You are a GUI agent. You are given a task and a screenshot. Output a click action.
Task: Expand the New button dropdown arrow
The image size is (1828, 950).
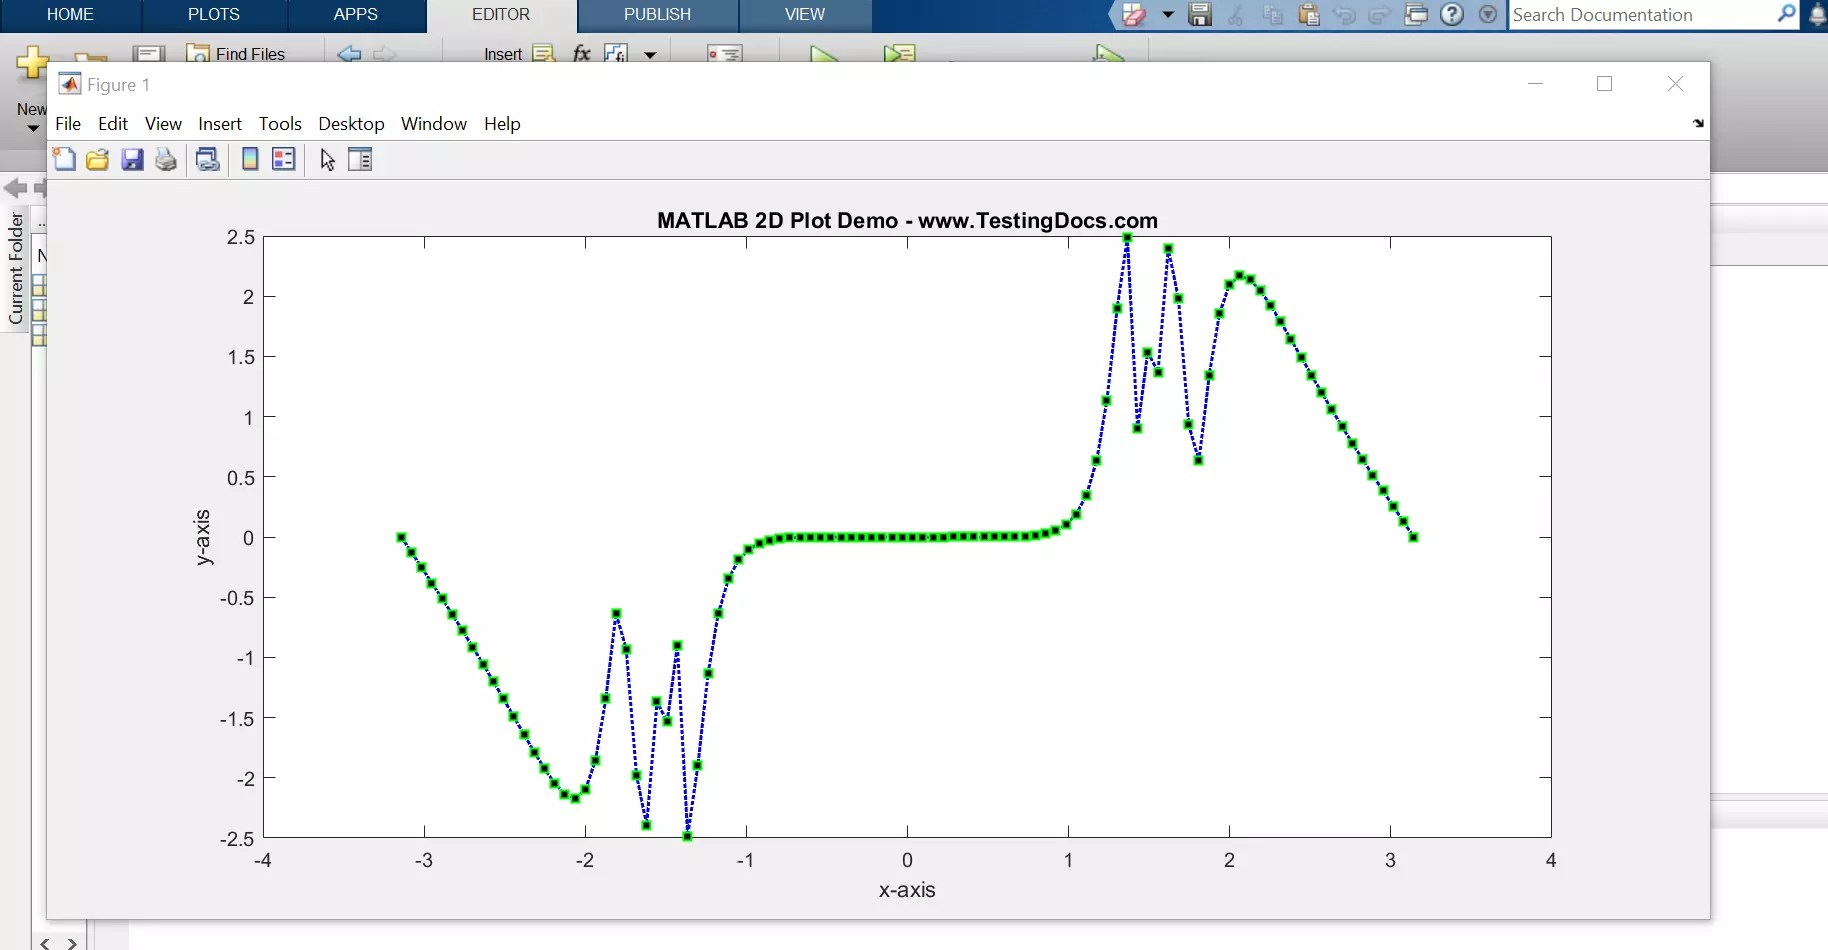pyautogui.click(x=32, y=128)
